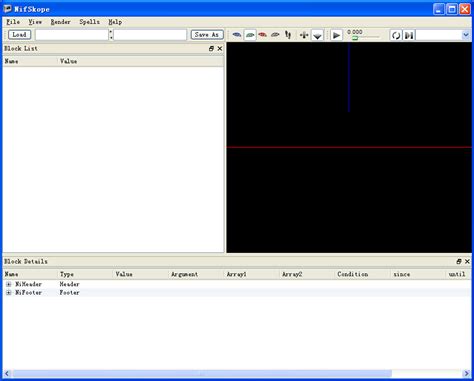
Task: Play the animation
Action: pos(337,35)
